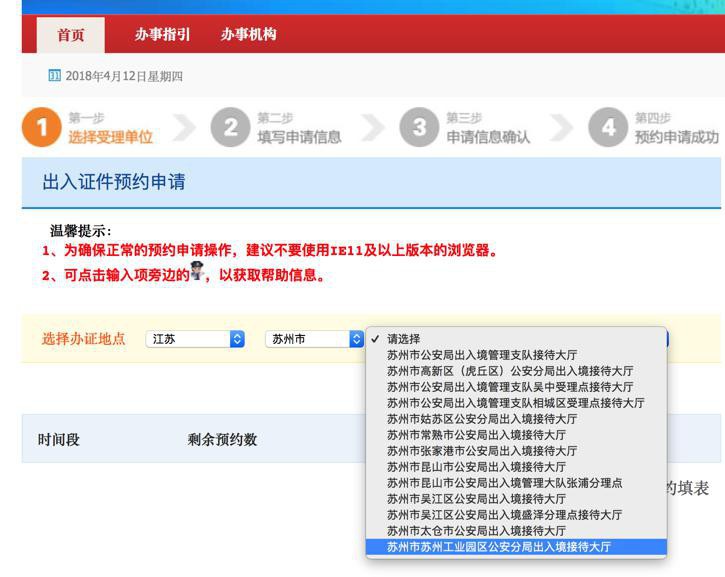Choose the checked 请选择 option

tap(516, 339)
